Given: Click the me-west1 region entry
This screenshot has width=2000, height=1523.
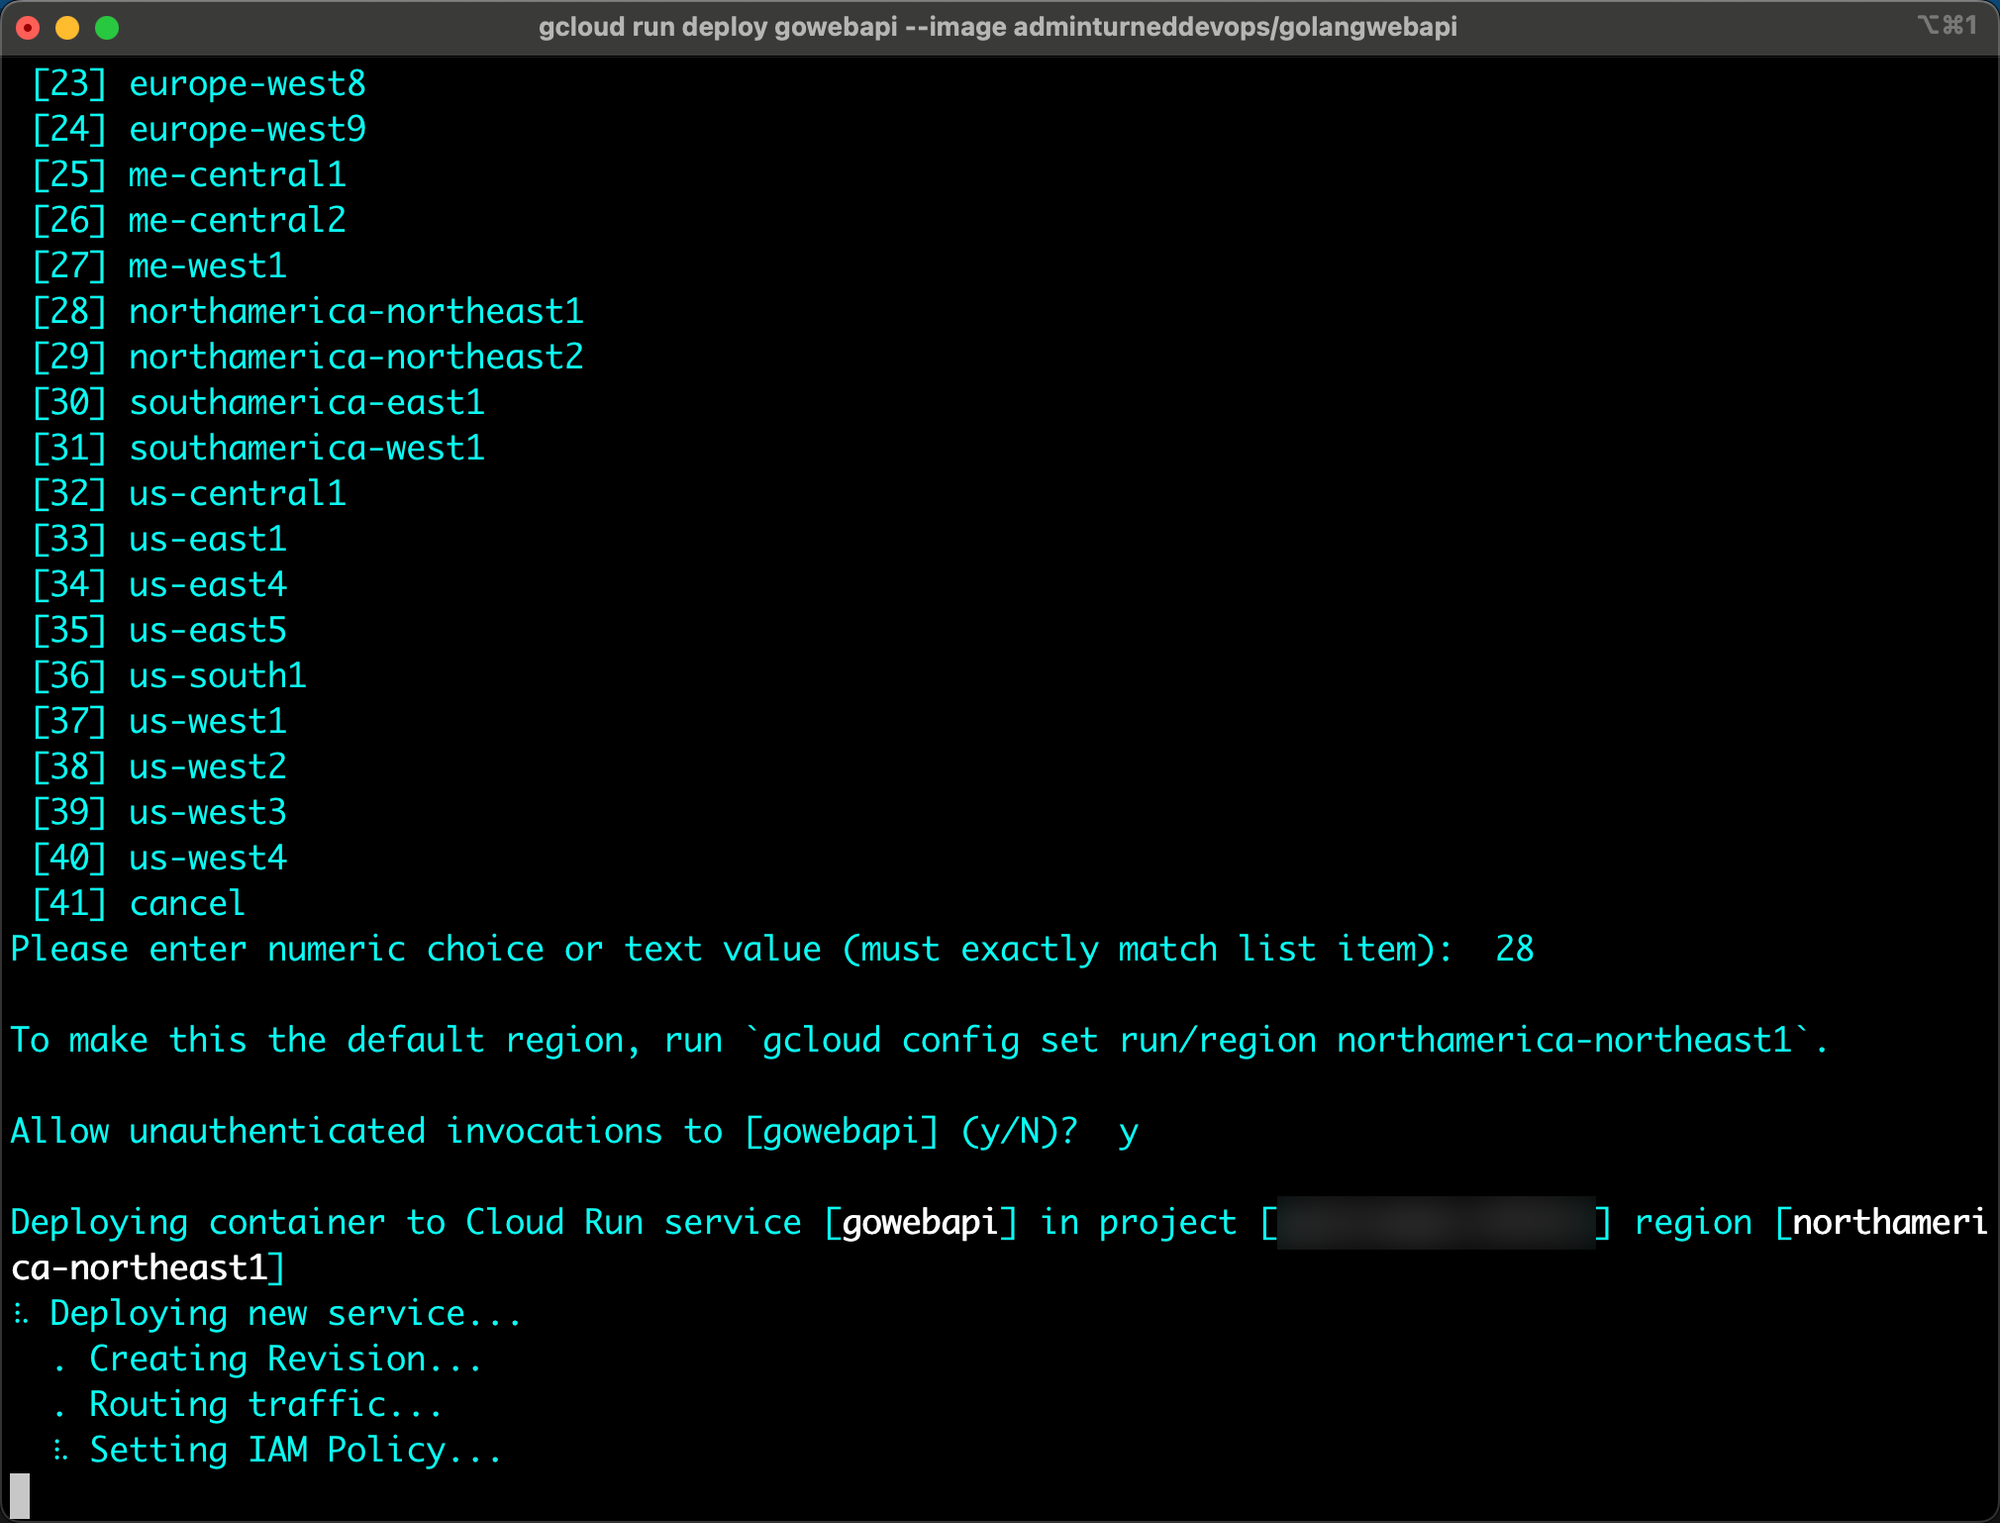Looking at the screenshot, I should [x=207, y=266].
